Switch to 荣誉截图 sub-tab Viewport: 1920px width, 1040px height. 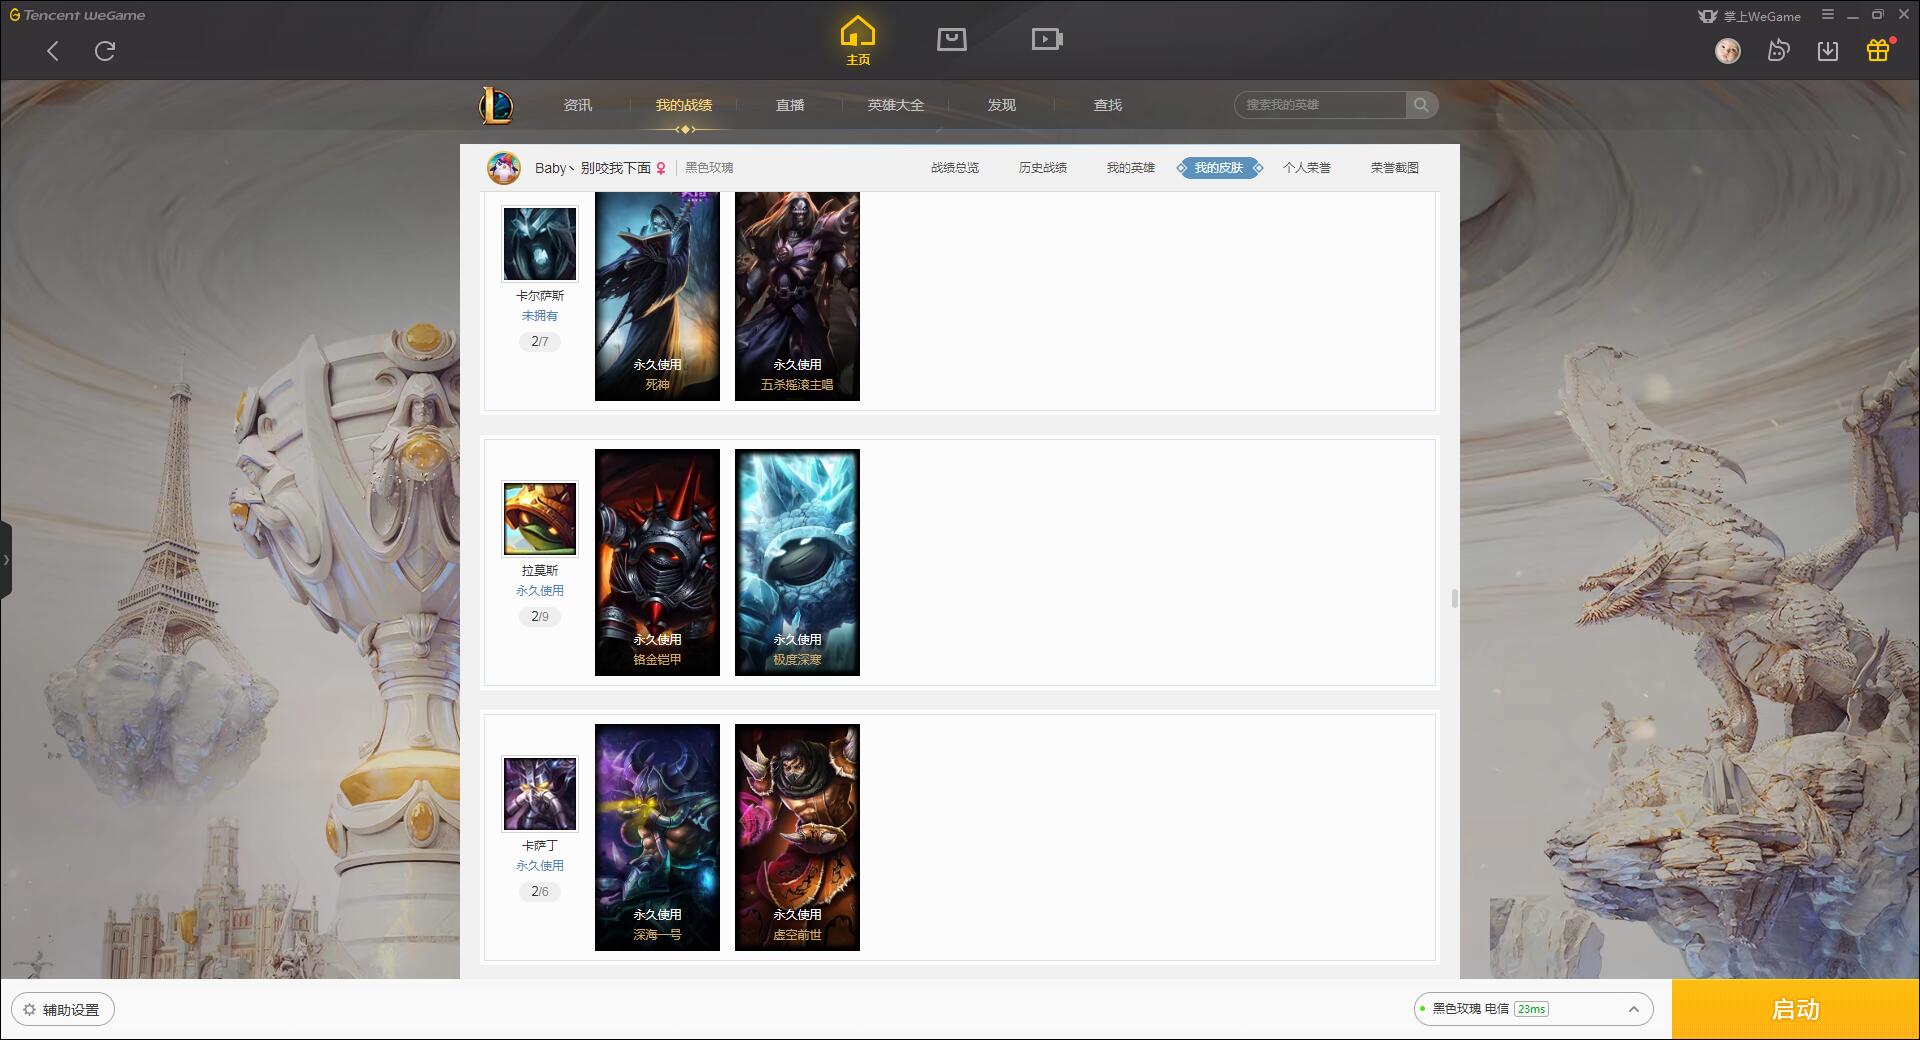1395,168
